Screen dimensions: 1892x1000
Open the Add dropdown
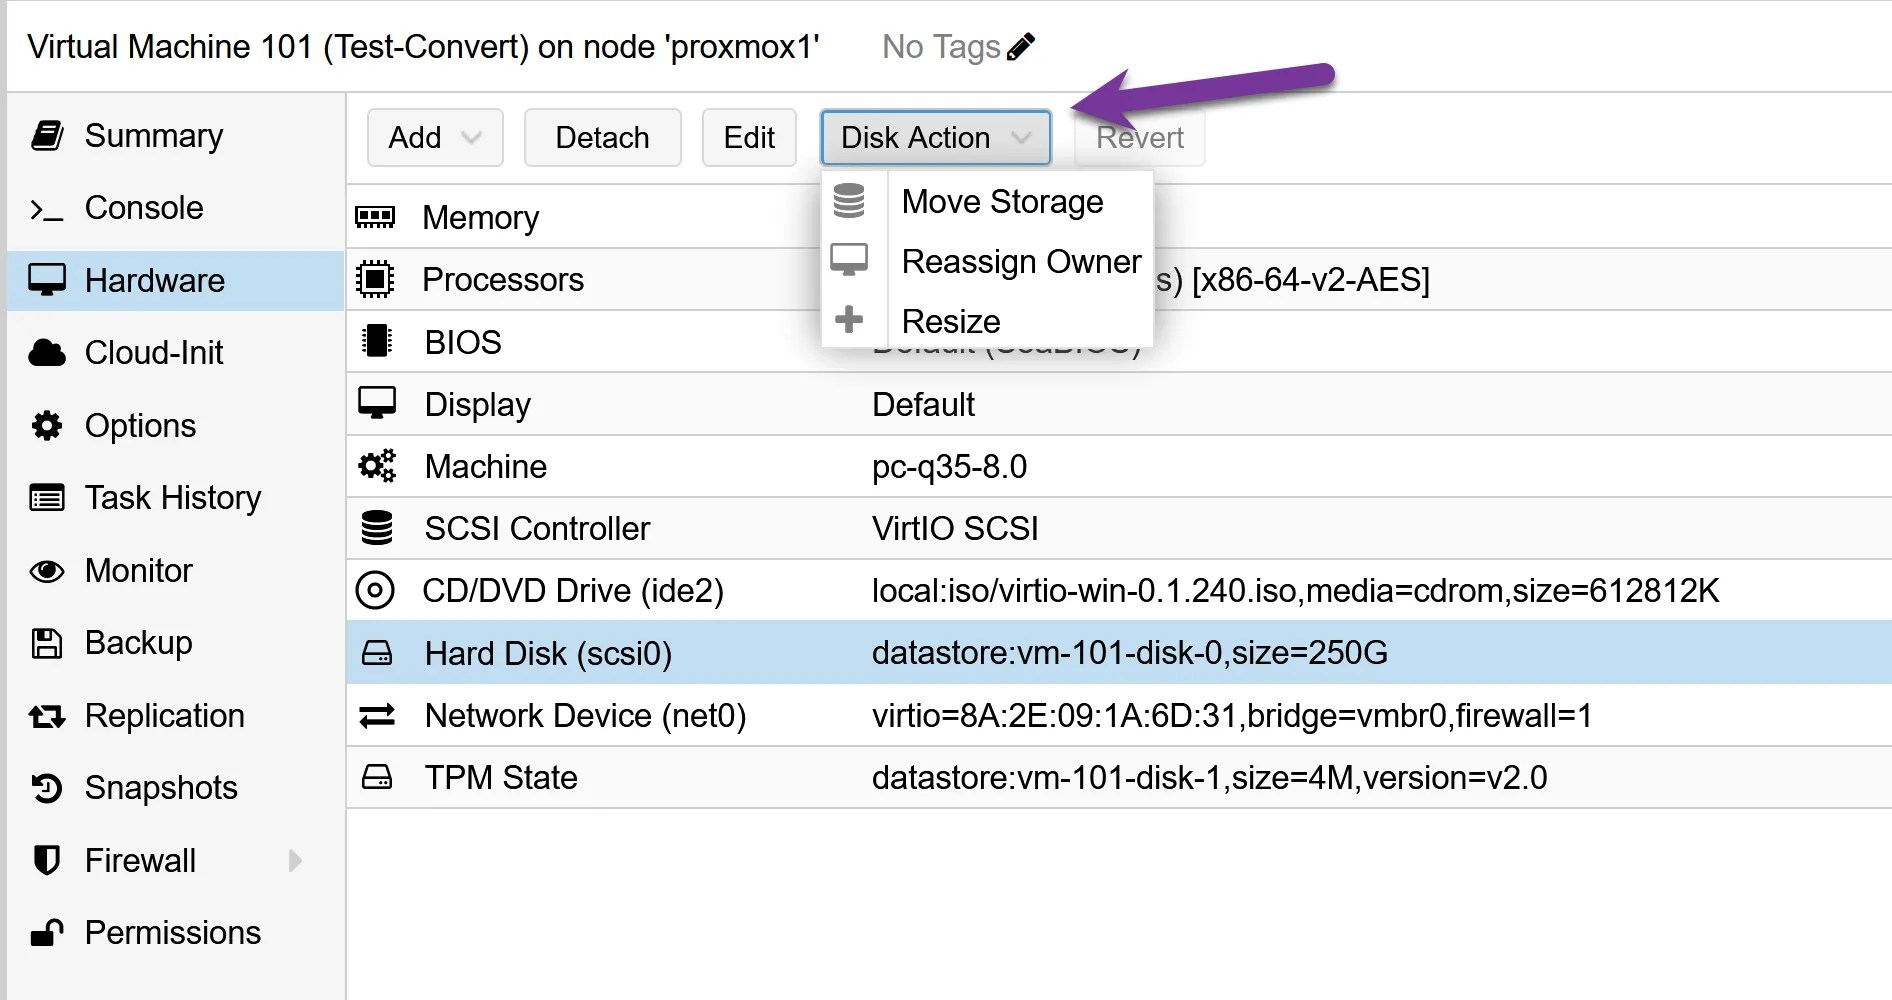tap(434, 137)
